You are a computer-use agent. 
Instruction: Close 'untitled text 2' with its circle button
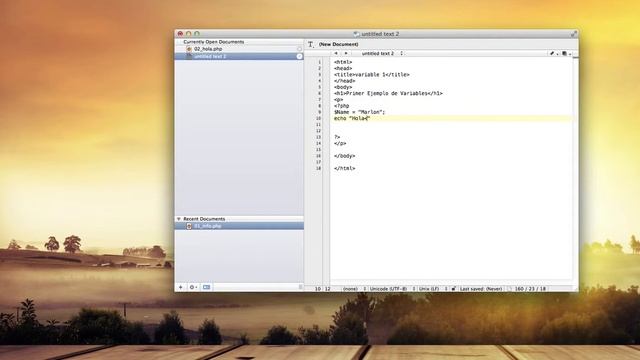click(x=299, y=56)
